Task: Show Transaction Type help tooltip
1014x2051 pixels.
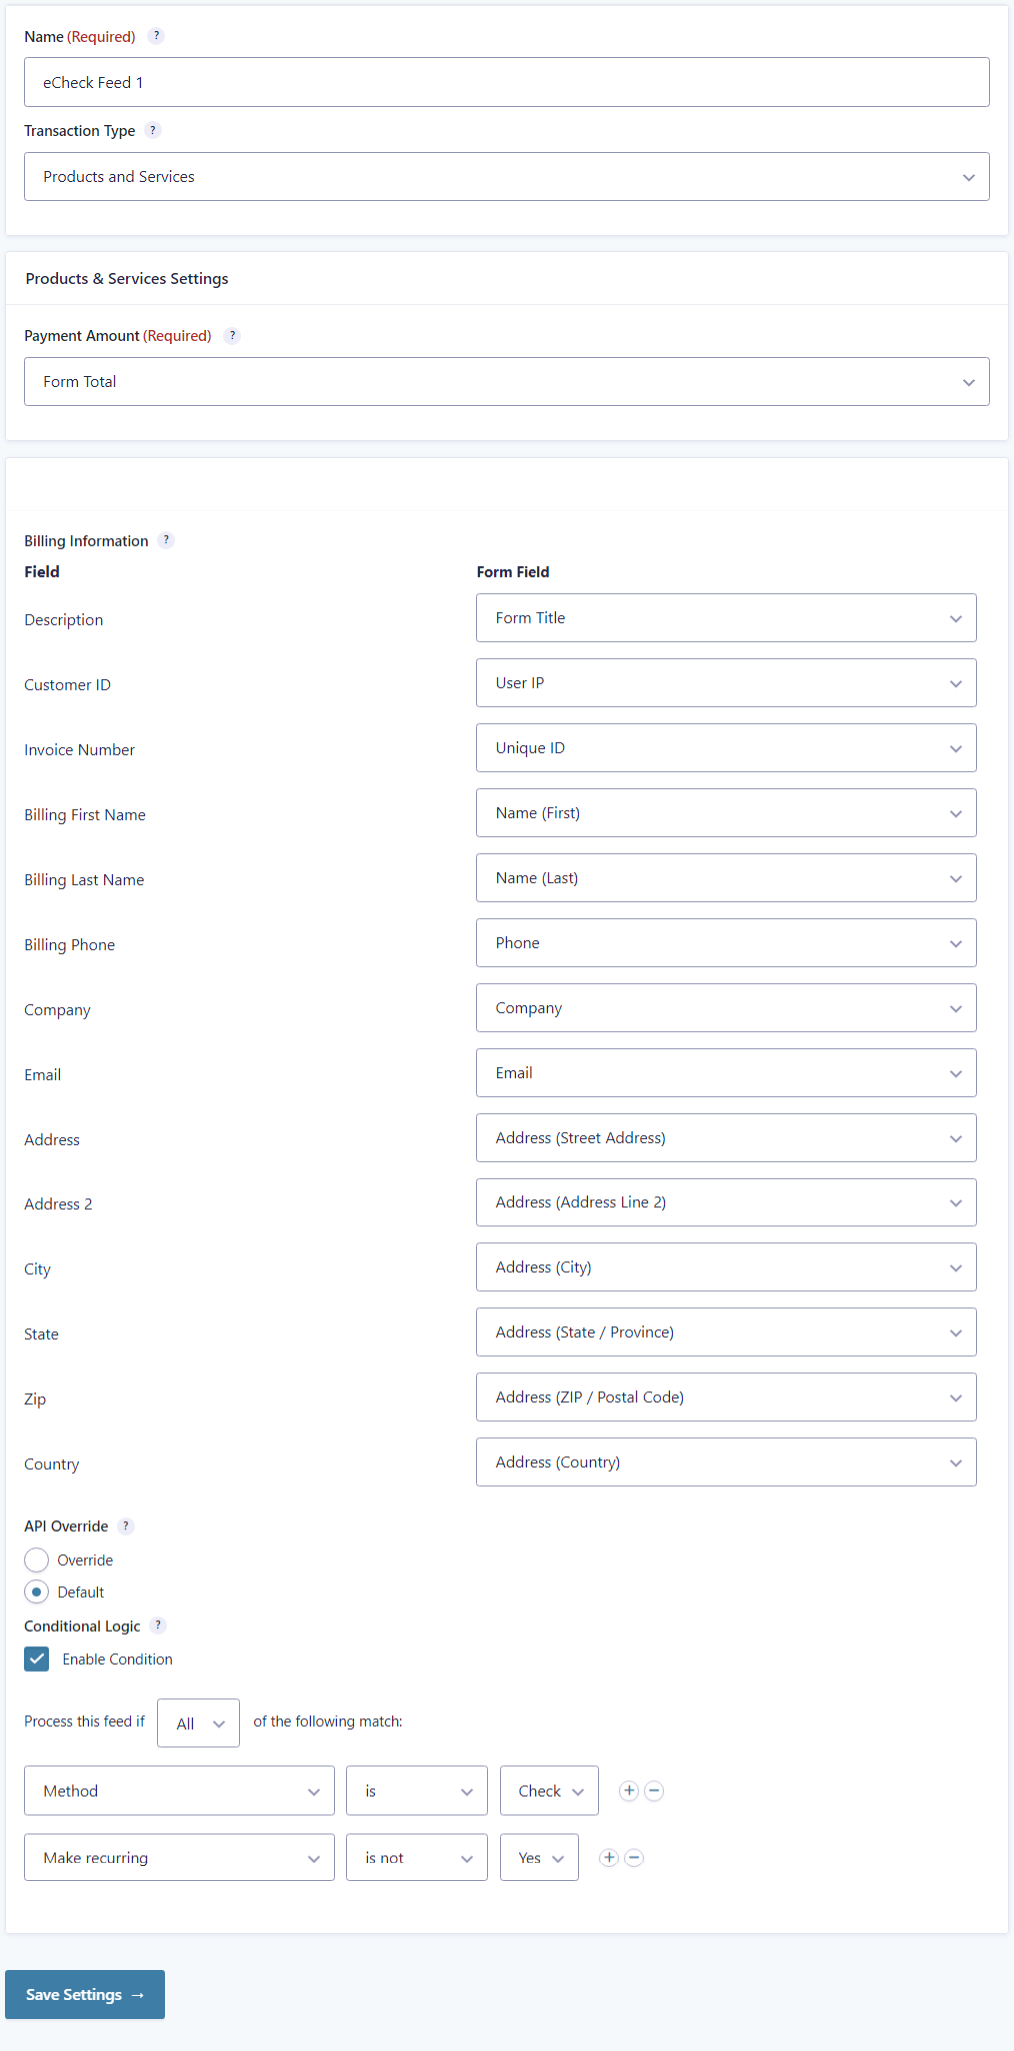Action: pyautogui.click(x=153, y=130)
